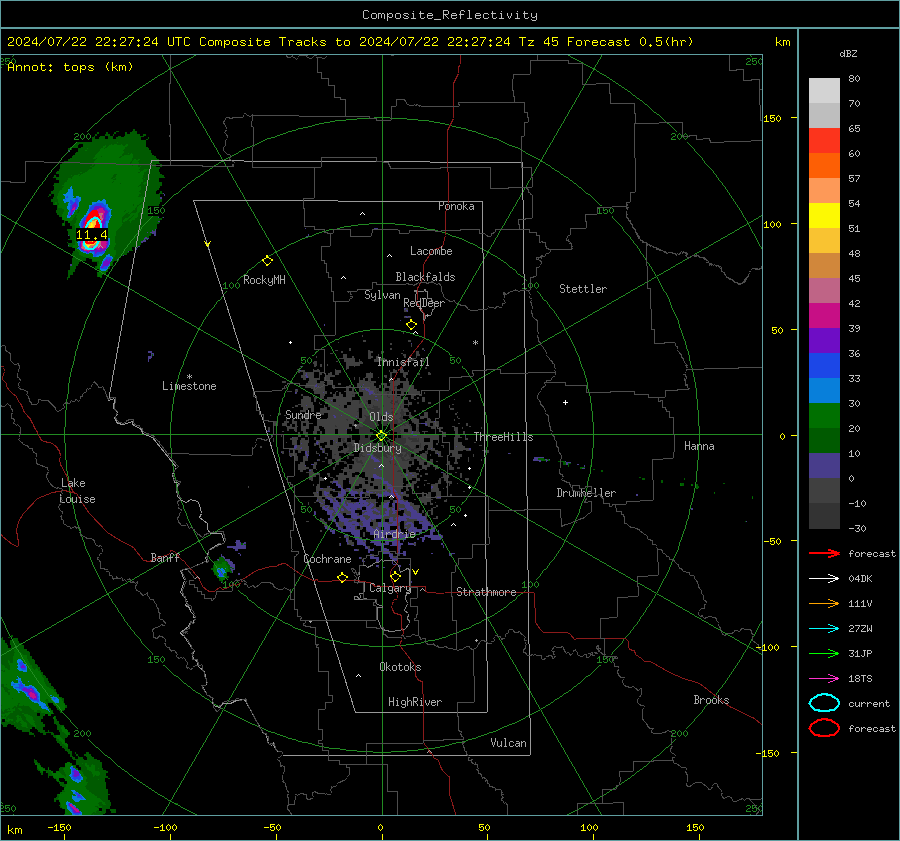Viewport: 900px width, 841px height.
Task: Click the Brooks label
Action: [711, 700]
